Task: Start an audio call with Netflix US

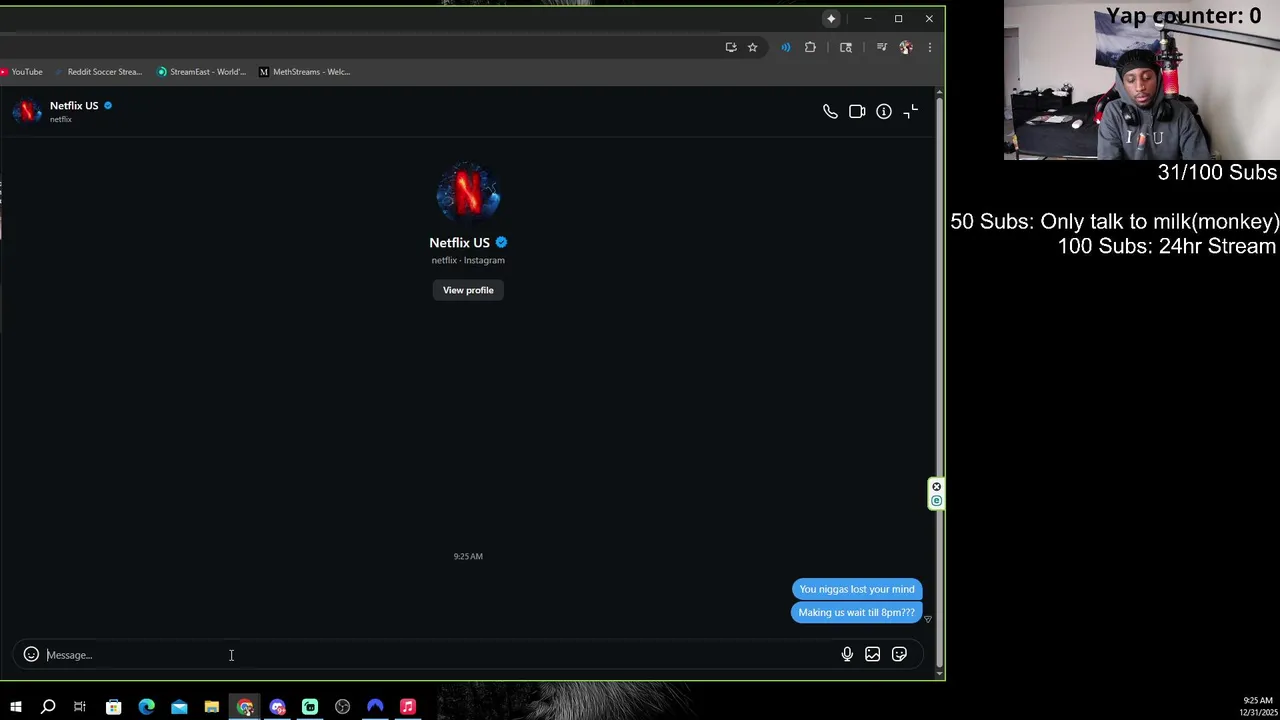Action: pyautogui.click(x=830, y=112)
